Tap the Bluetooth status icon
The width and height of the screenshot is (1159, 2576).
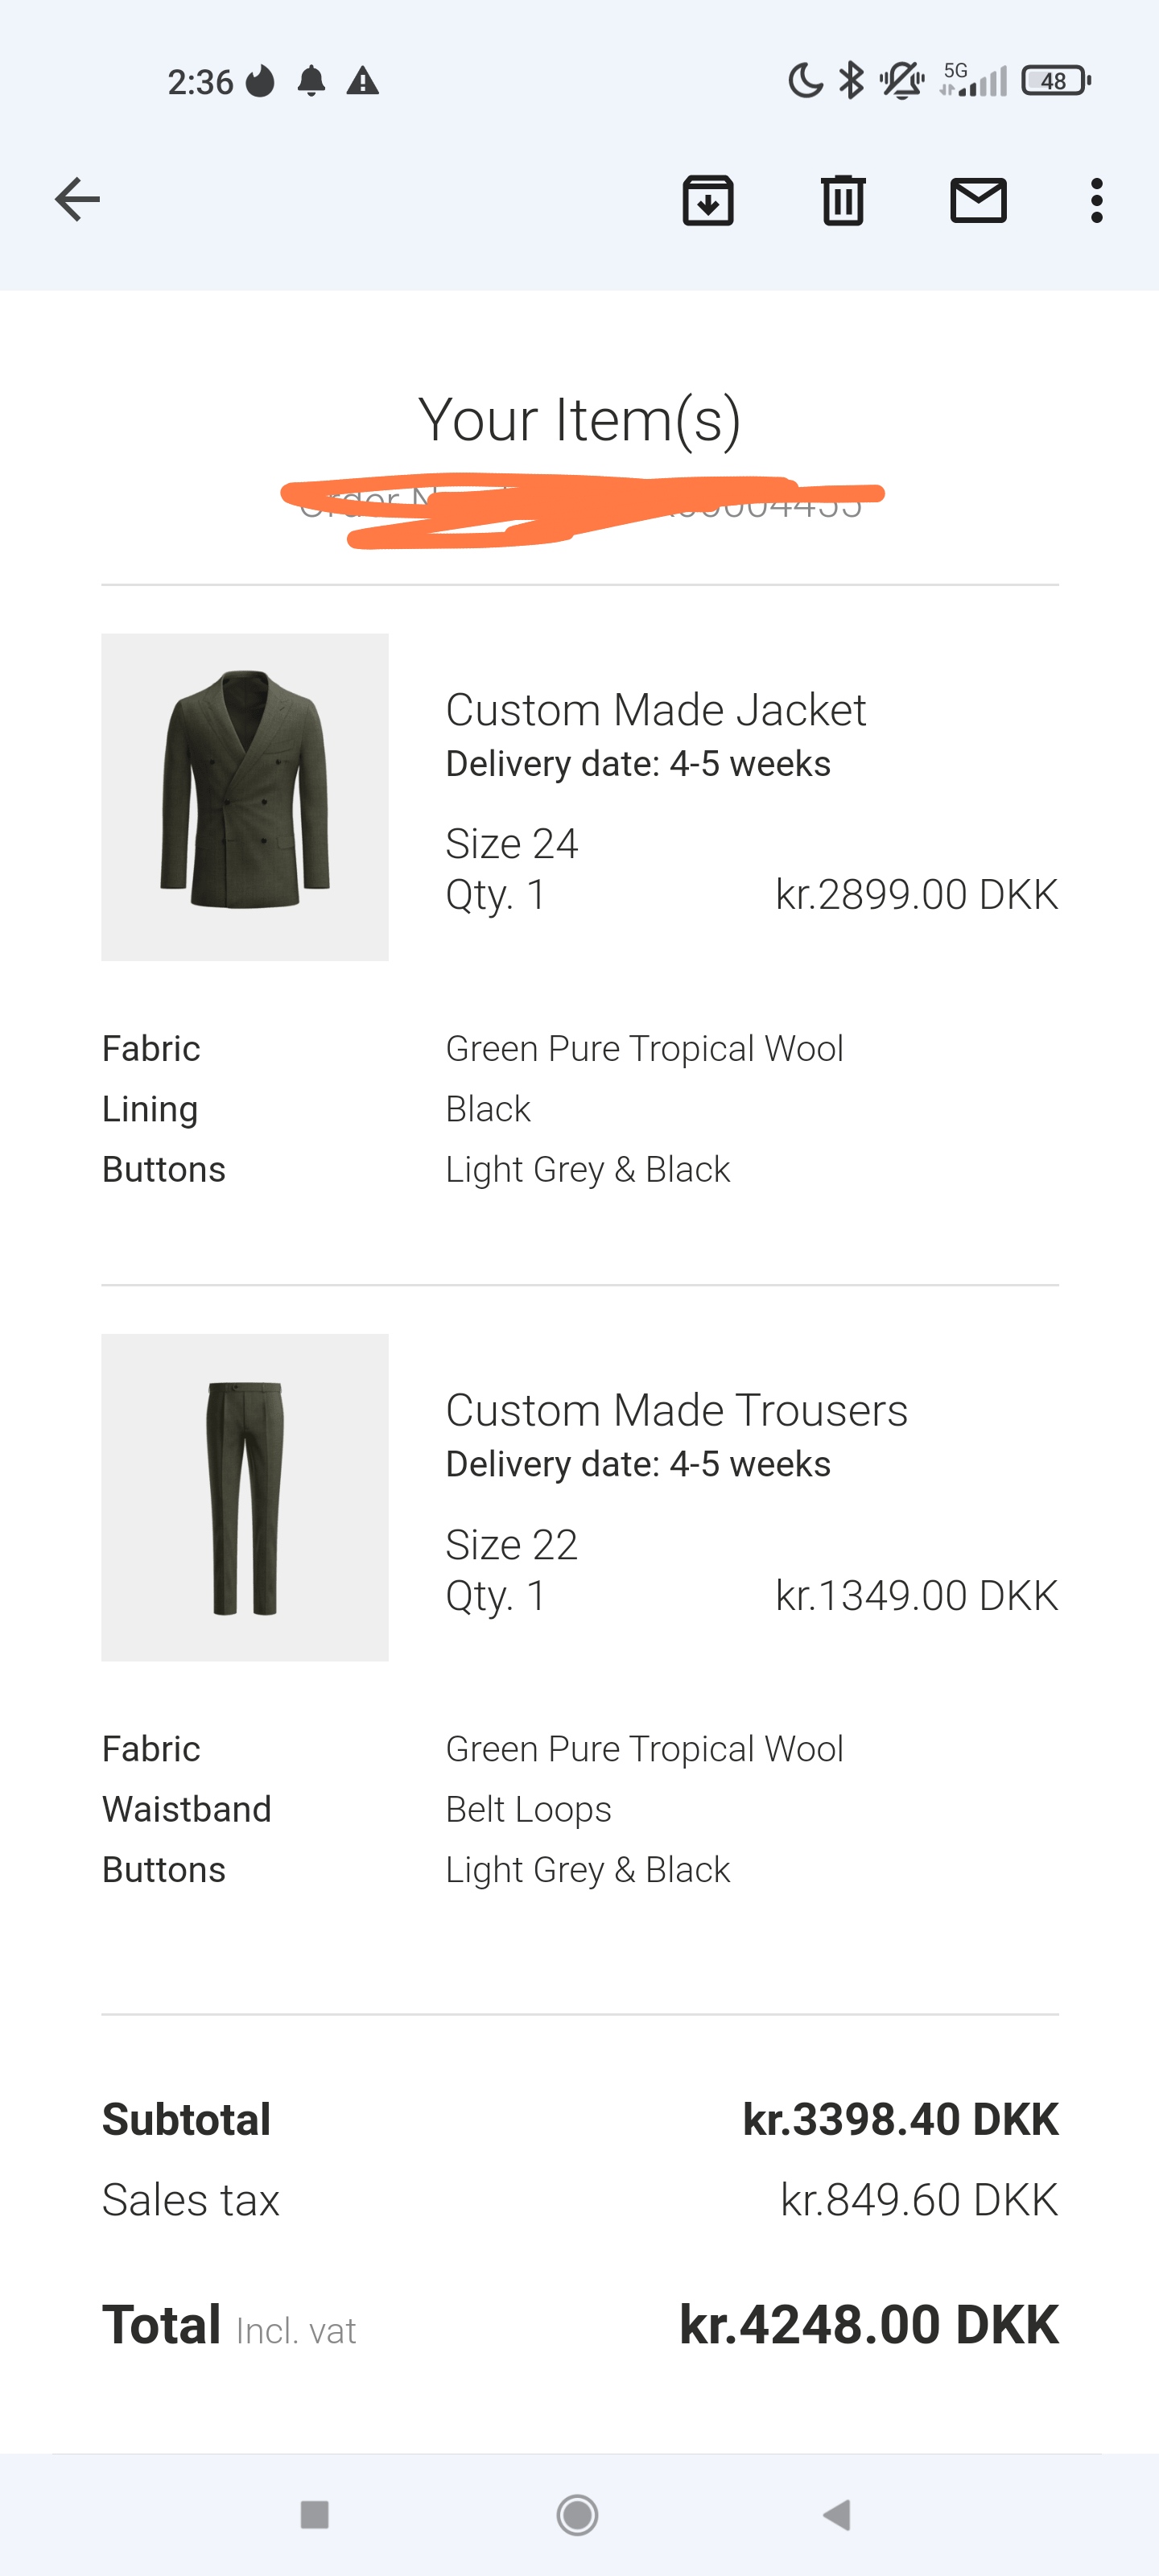click(x=851, y=80)
